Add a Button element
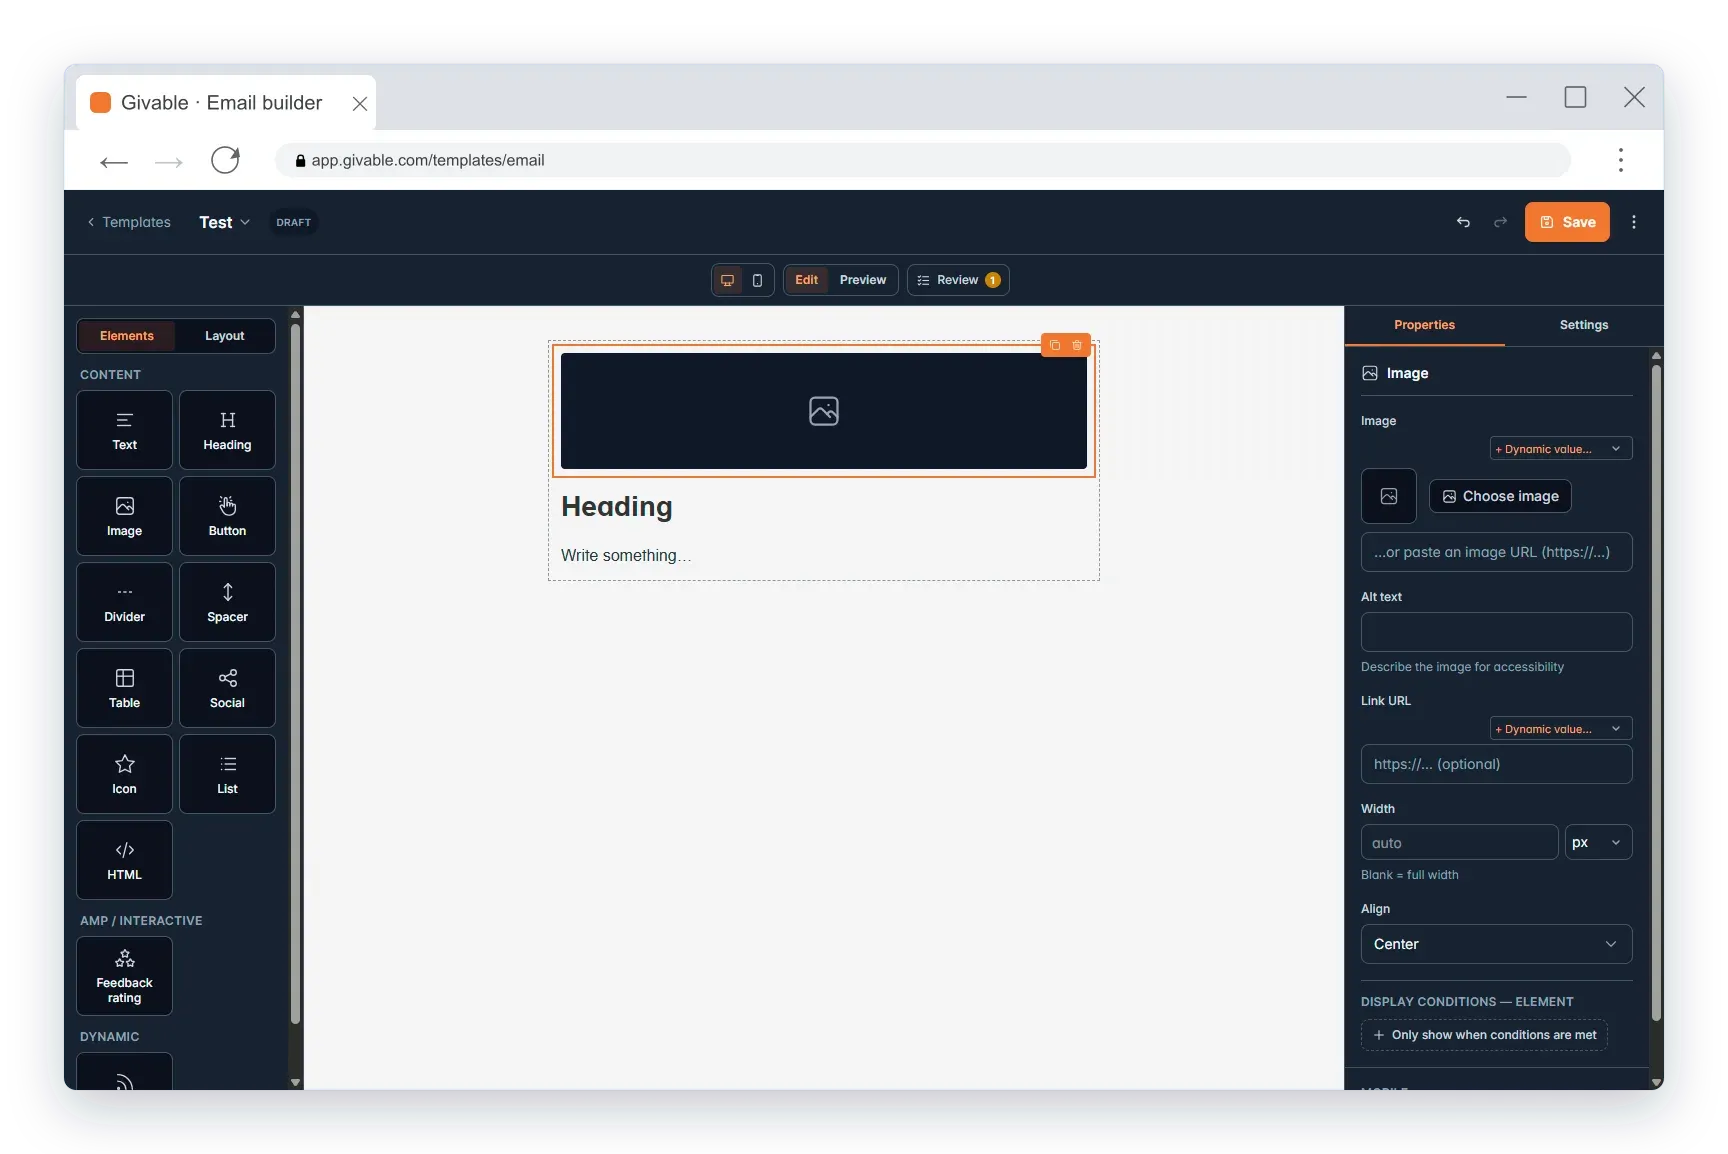Viewport: 1728px width, 1154px height. 227,516
